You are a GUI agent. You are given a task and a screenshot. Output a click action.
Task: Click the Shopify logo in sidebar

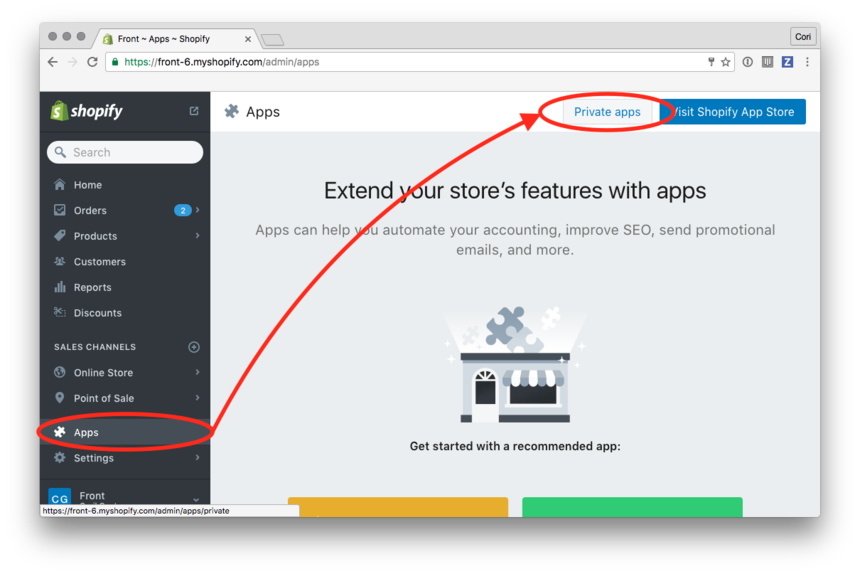point(86,111)
